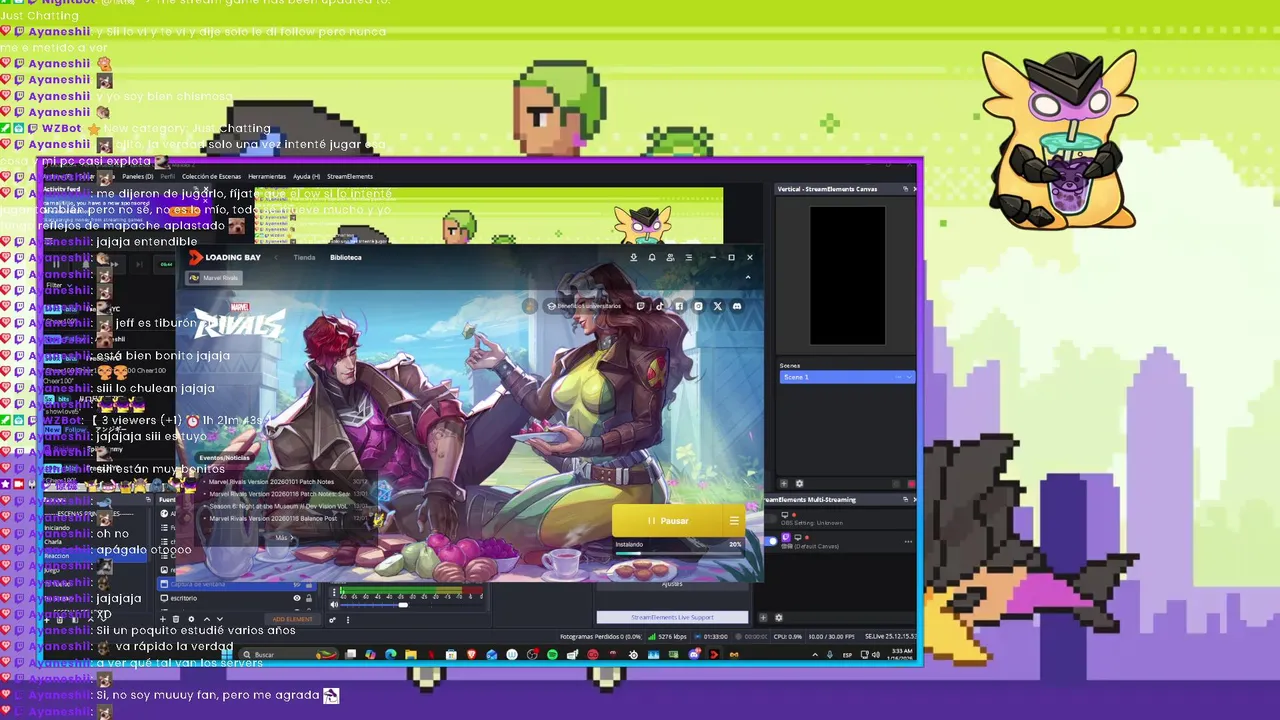This screenshot has width=1280, height=720.
Task: Open the Multi-Streaming panel gear settings
Action: coord(778,617)
